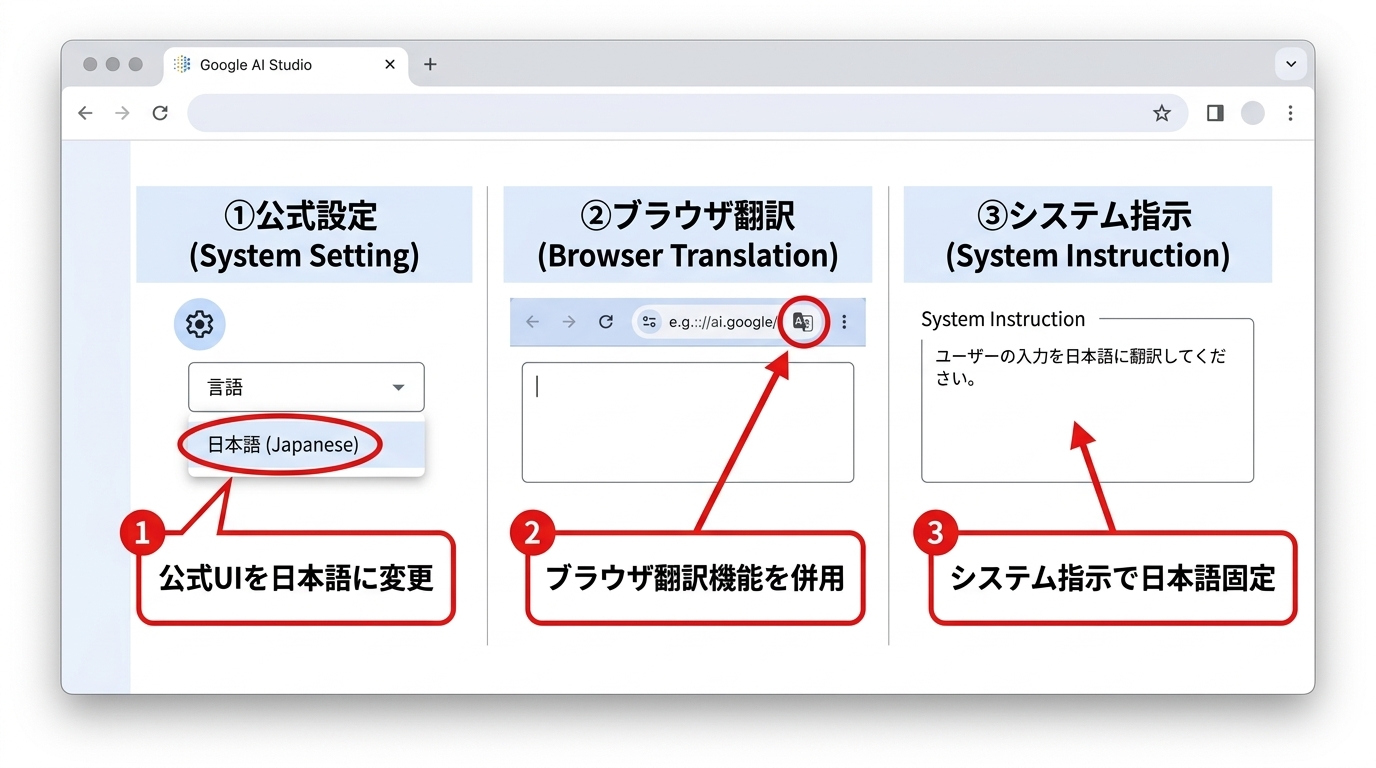Click the bookmark star in the address bar

pyautogui.click(x=1162, y=113)
